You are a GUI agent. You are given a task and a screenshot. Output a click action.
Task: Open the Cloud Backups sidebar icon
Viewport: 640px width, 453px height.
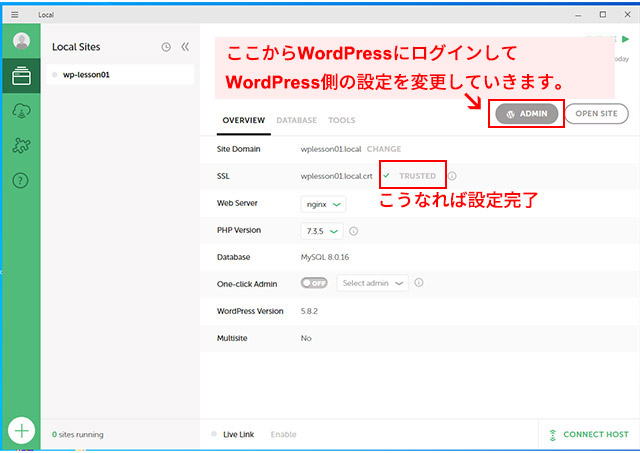pyautogui.click(x=21, y=111)
